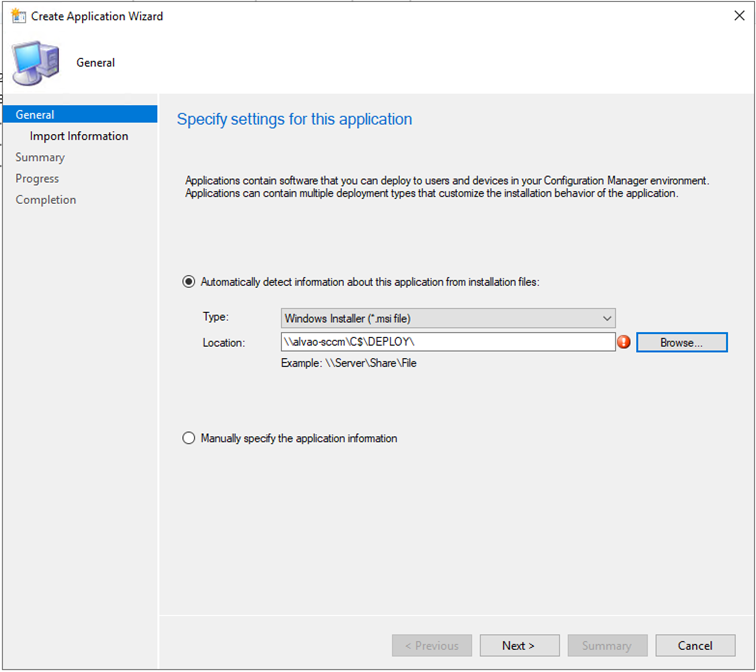Click the computer icon in the wizard header
The image size is (756, 672).
tap(36, 63)
